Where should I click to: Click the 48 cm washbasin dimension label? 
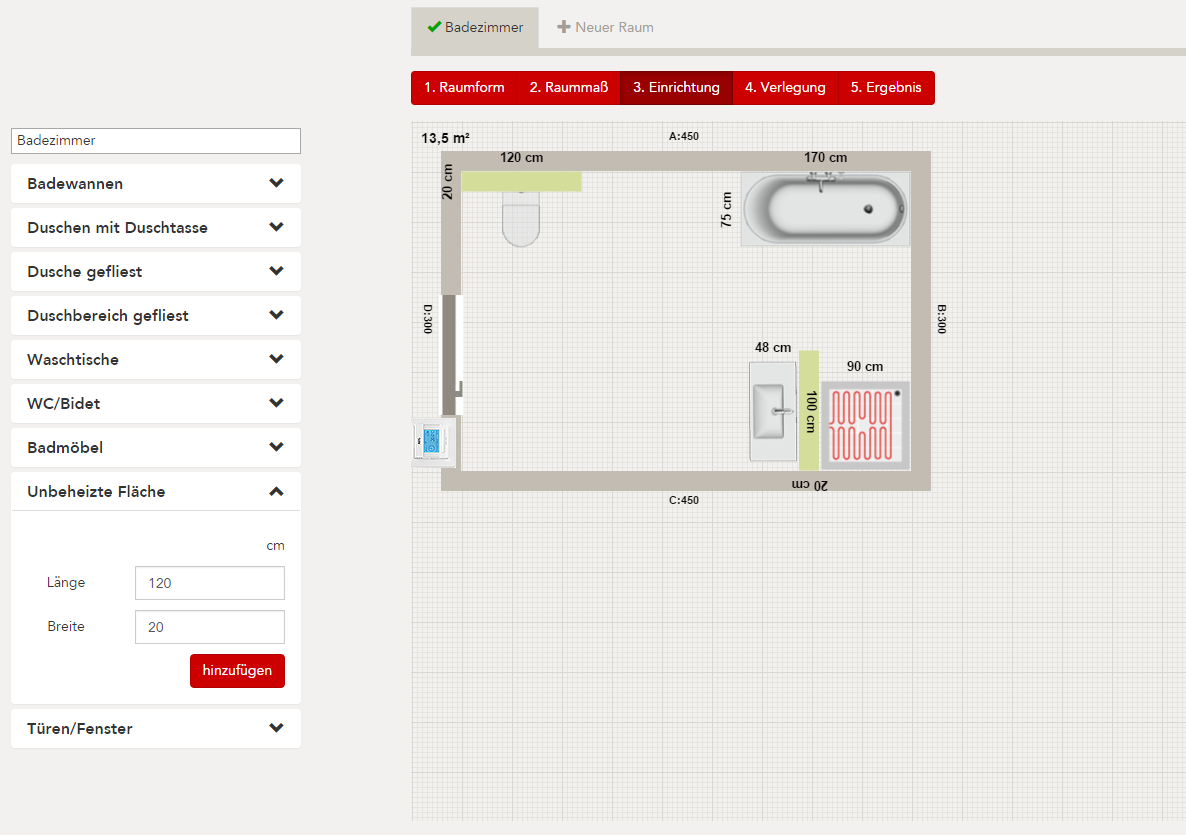coord(773,347)
